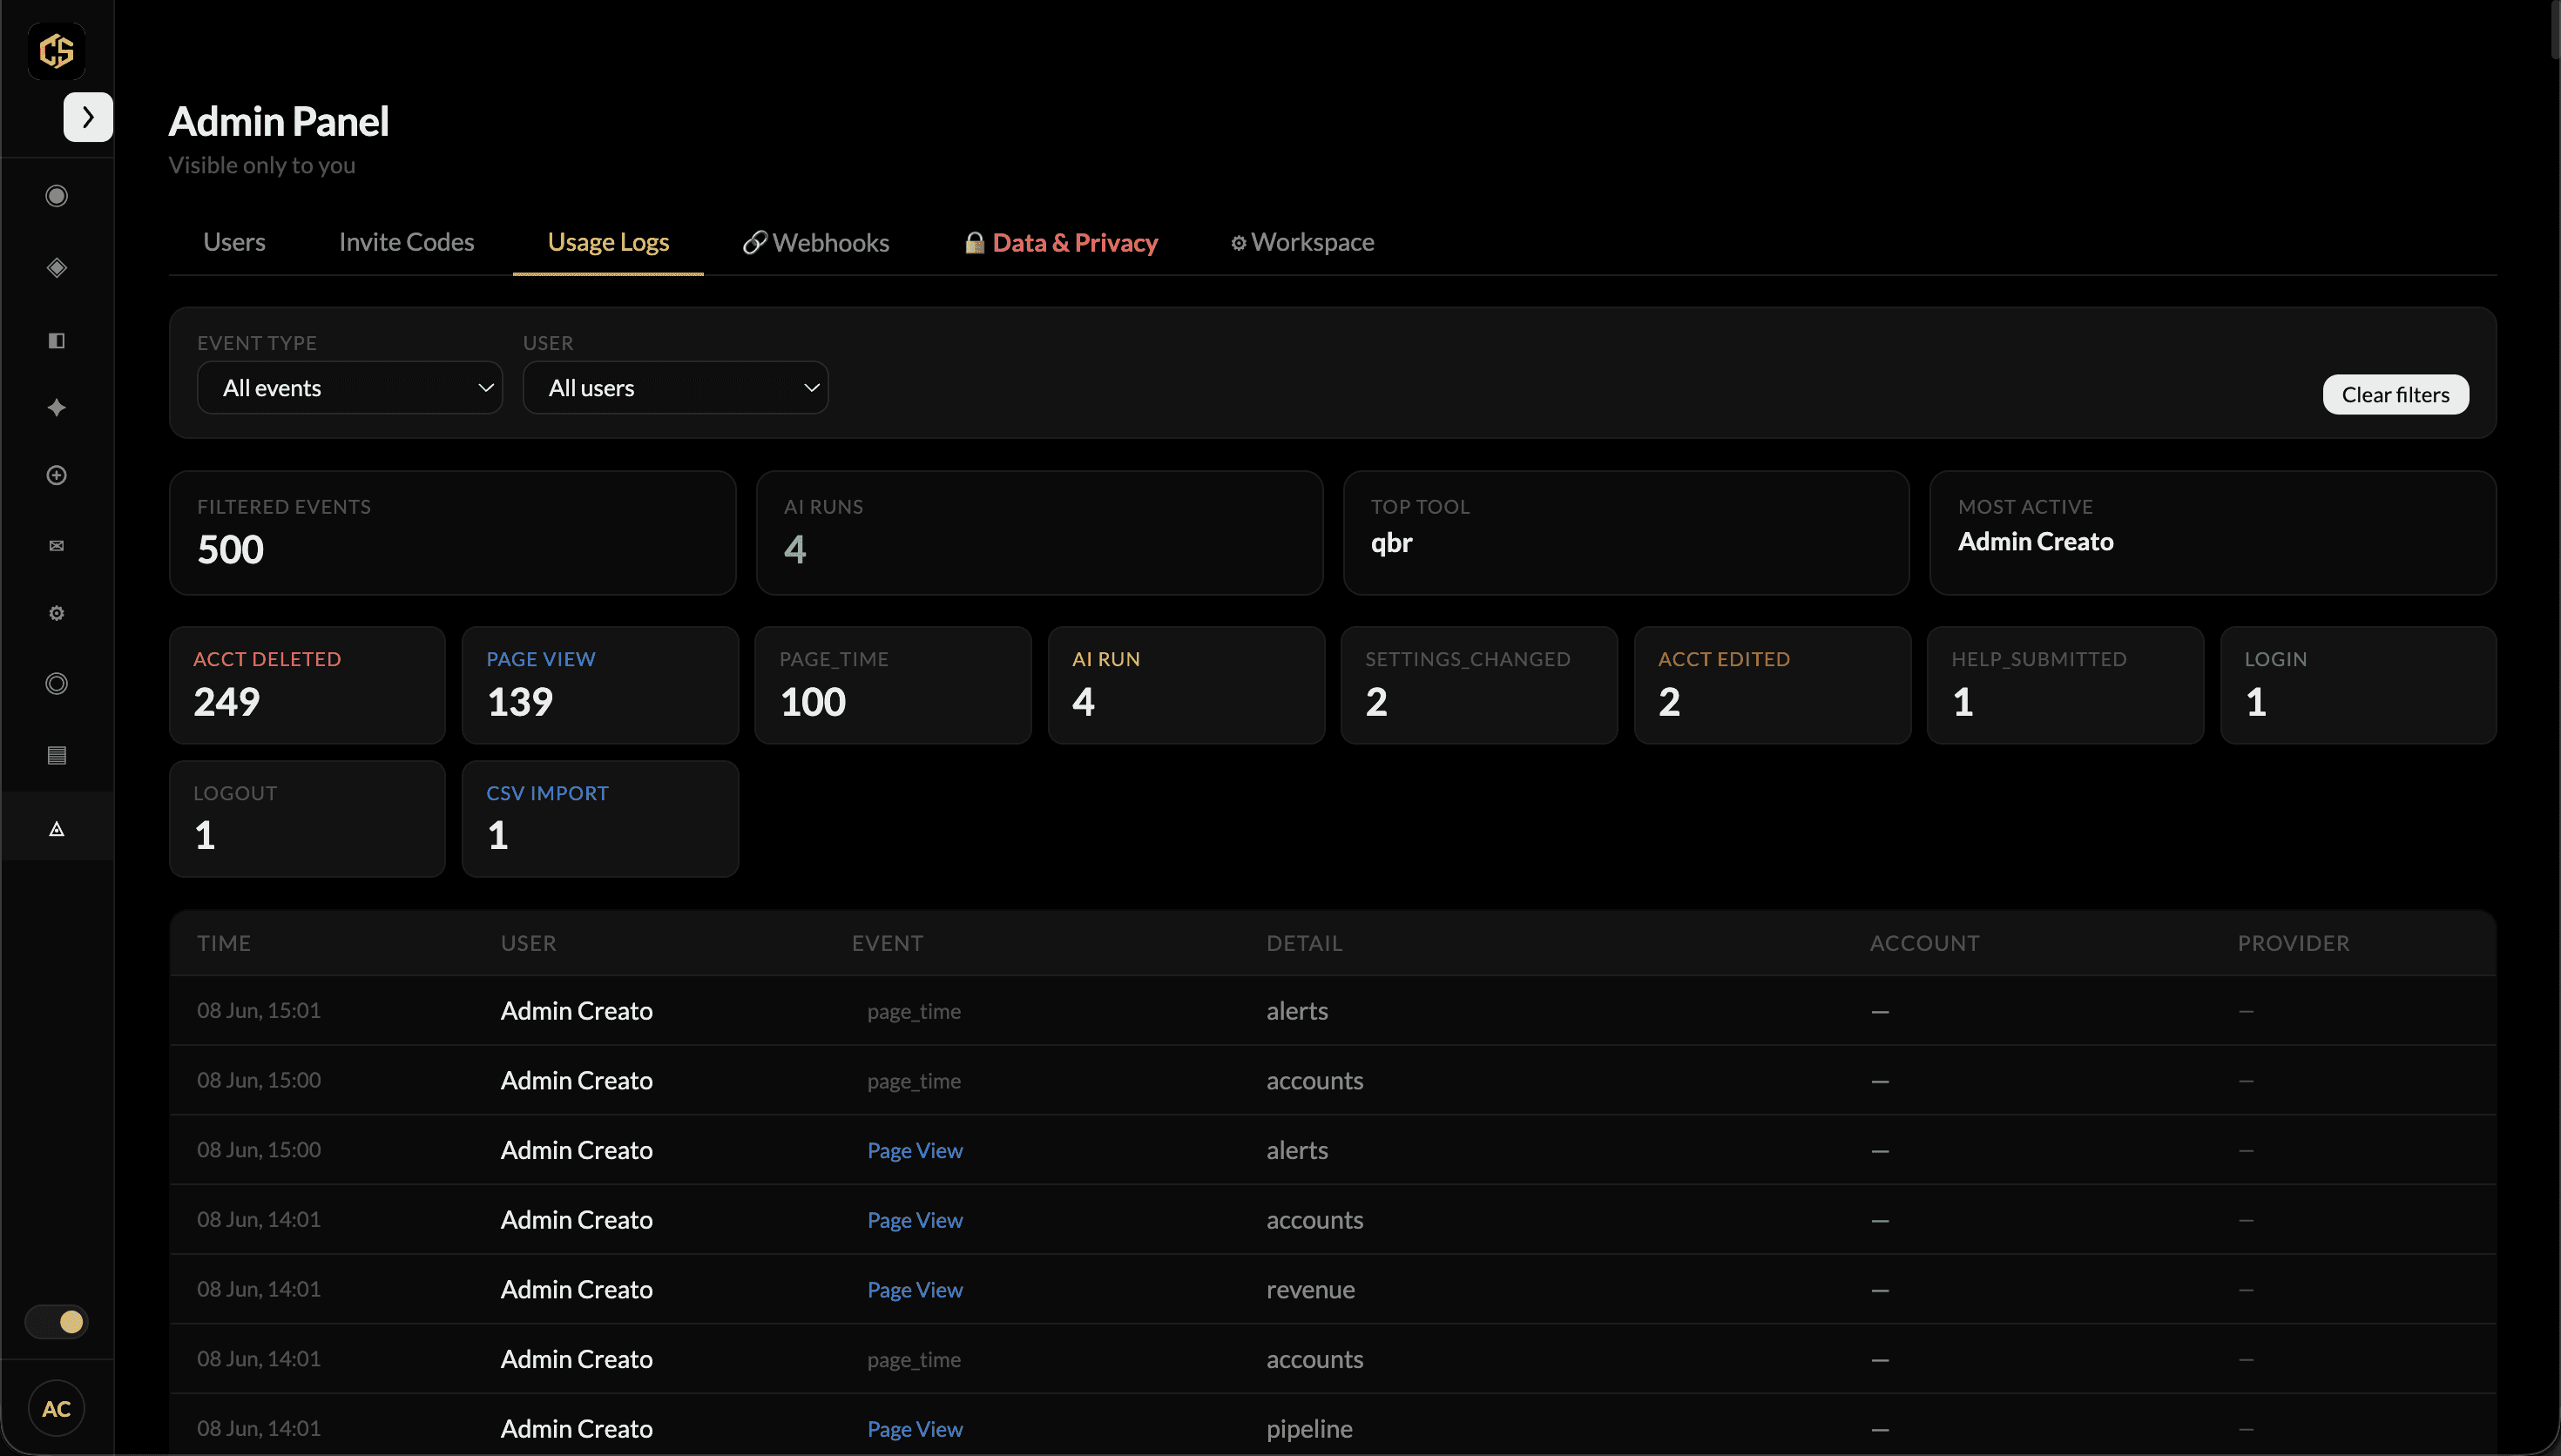Click the FILTERED EVENTS 500 stat
Image resolution: width=2561 pixels, height=1456 pixels.
point(452,533)
